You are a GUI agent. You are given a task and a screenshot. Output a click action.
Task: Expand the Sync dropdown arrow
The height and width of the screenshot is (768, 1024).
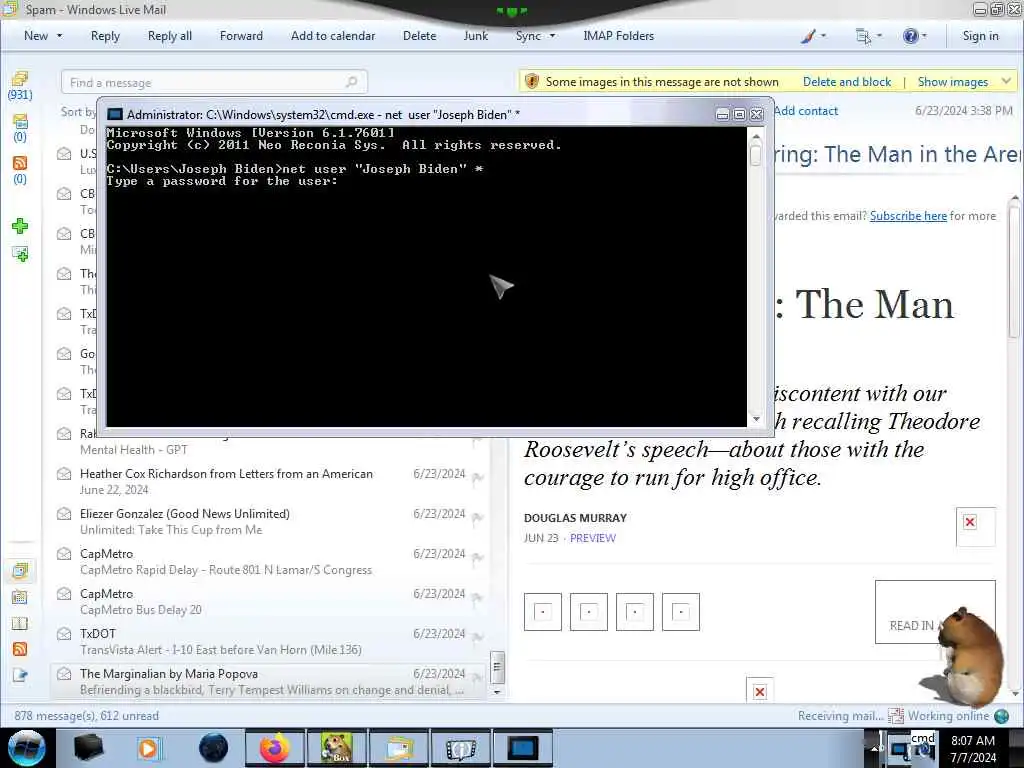coord(552,36)
